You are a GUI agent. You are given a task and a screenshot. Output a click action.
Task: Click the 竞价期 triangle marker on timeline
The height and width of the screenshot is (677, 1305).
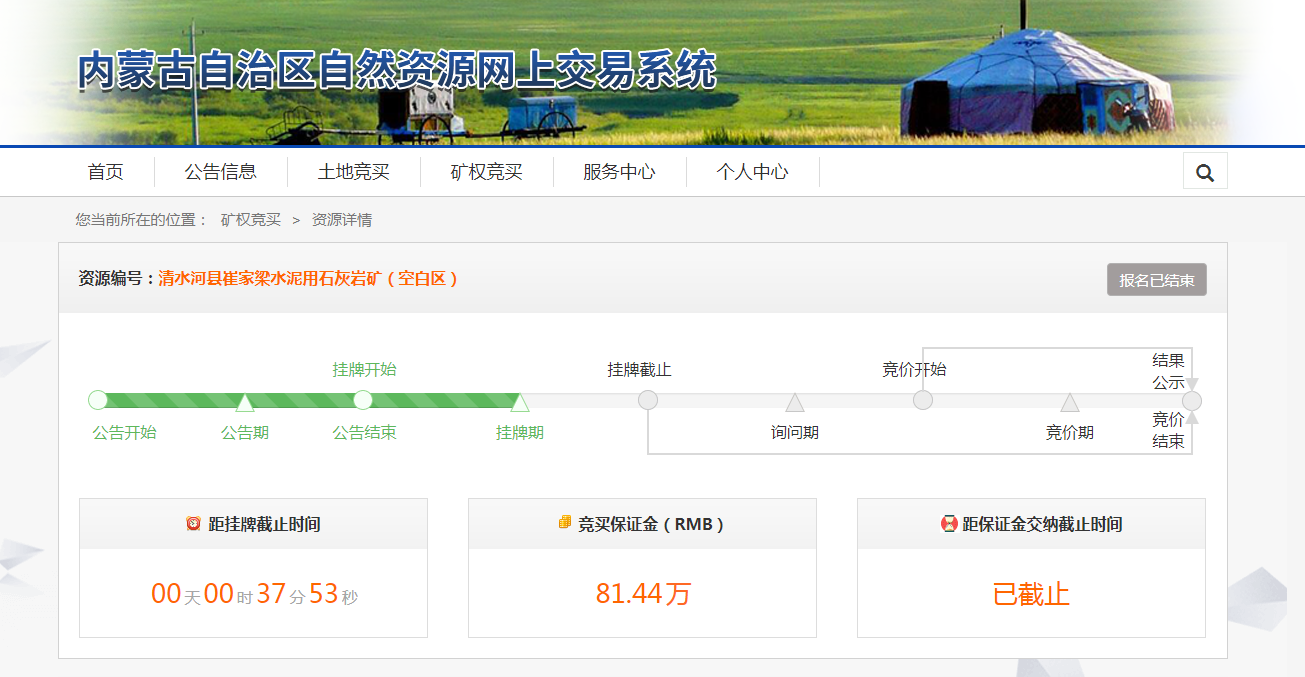click(1069, 402)
